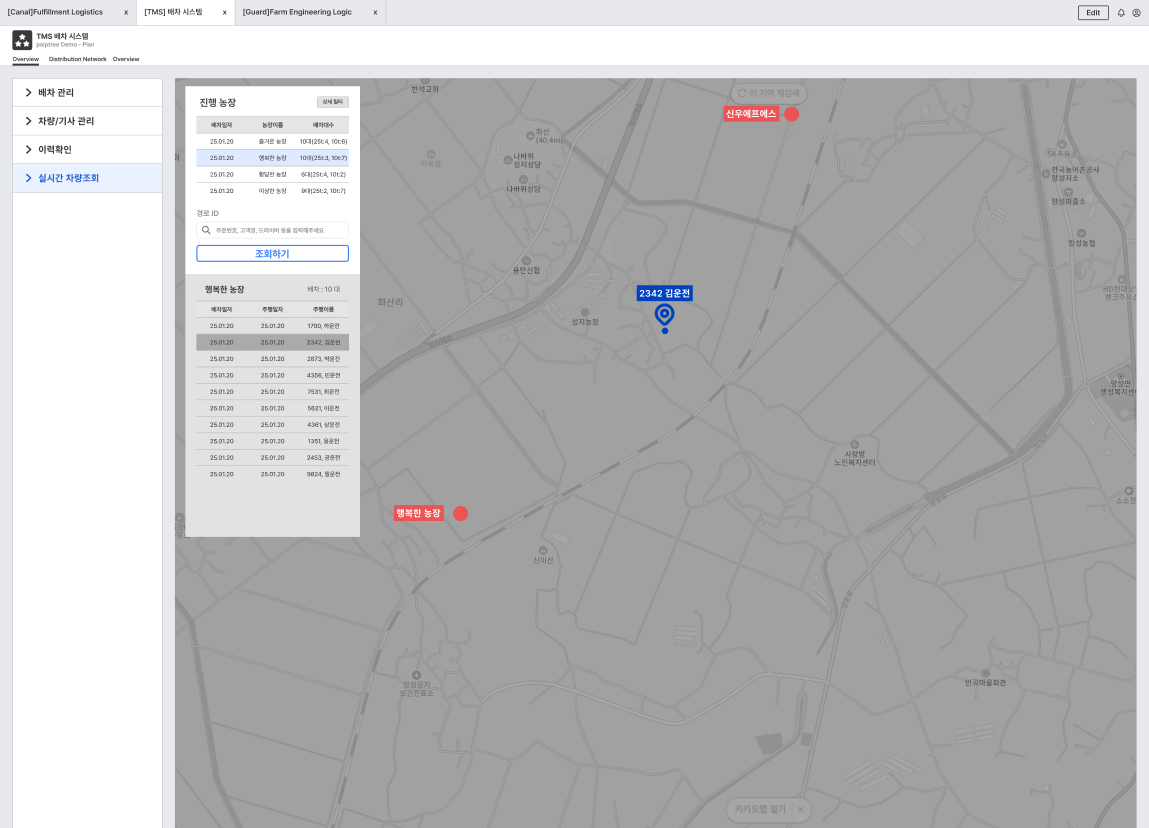This screenshot has height=828, width=1149.
Task: Expand the 이력확인 section
Action: (x=87, y=149)
